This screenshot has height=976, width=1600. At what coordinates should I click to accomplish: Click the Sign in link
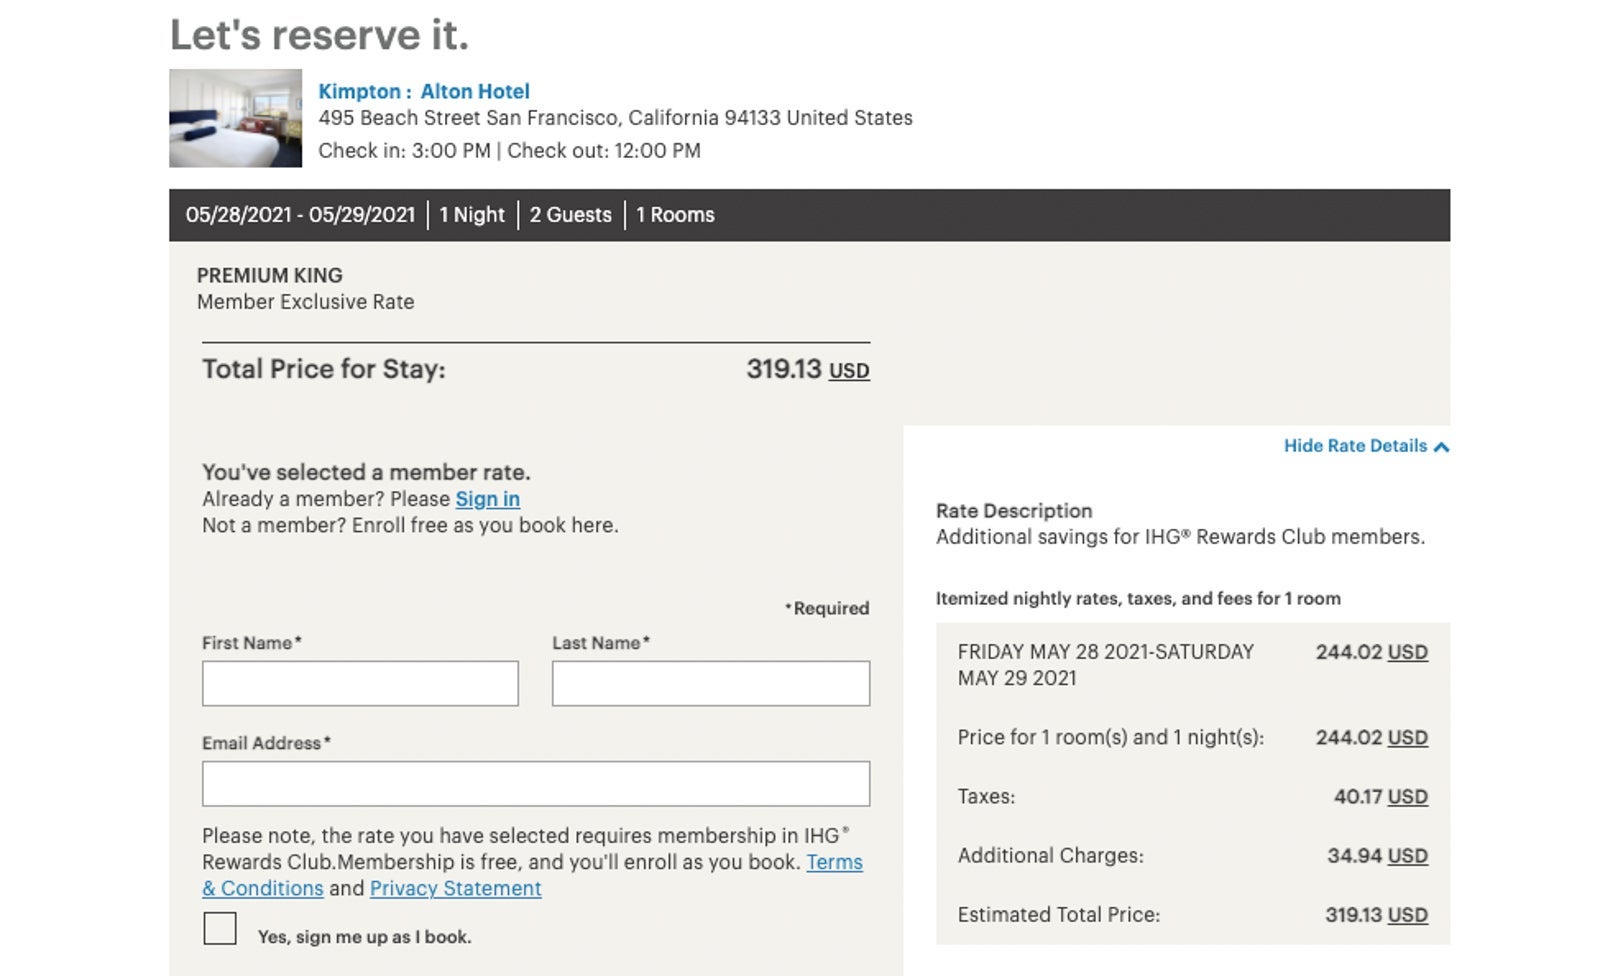point(487,499)
